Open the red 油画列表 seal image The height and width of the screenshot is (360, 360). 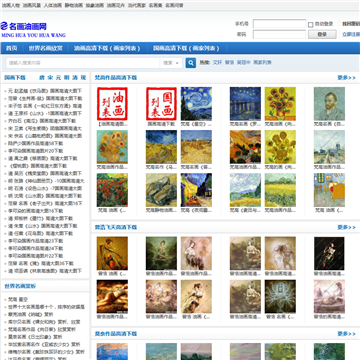tap(112, 104)
